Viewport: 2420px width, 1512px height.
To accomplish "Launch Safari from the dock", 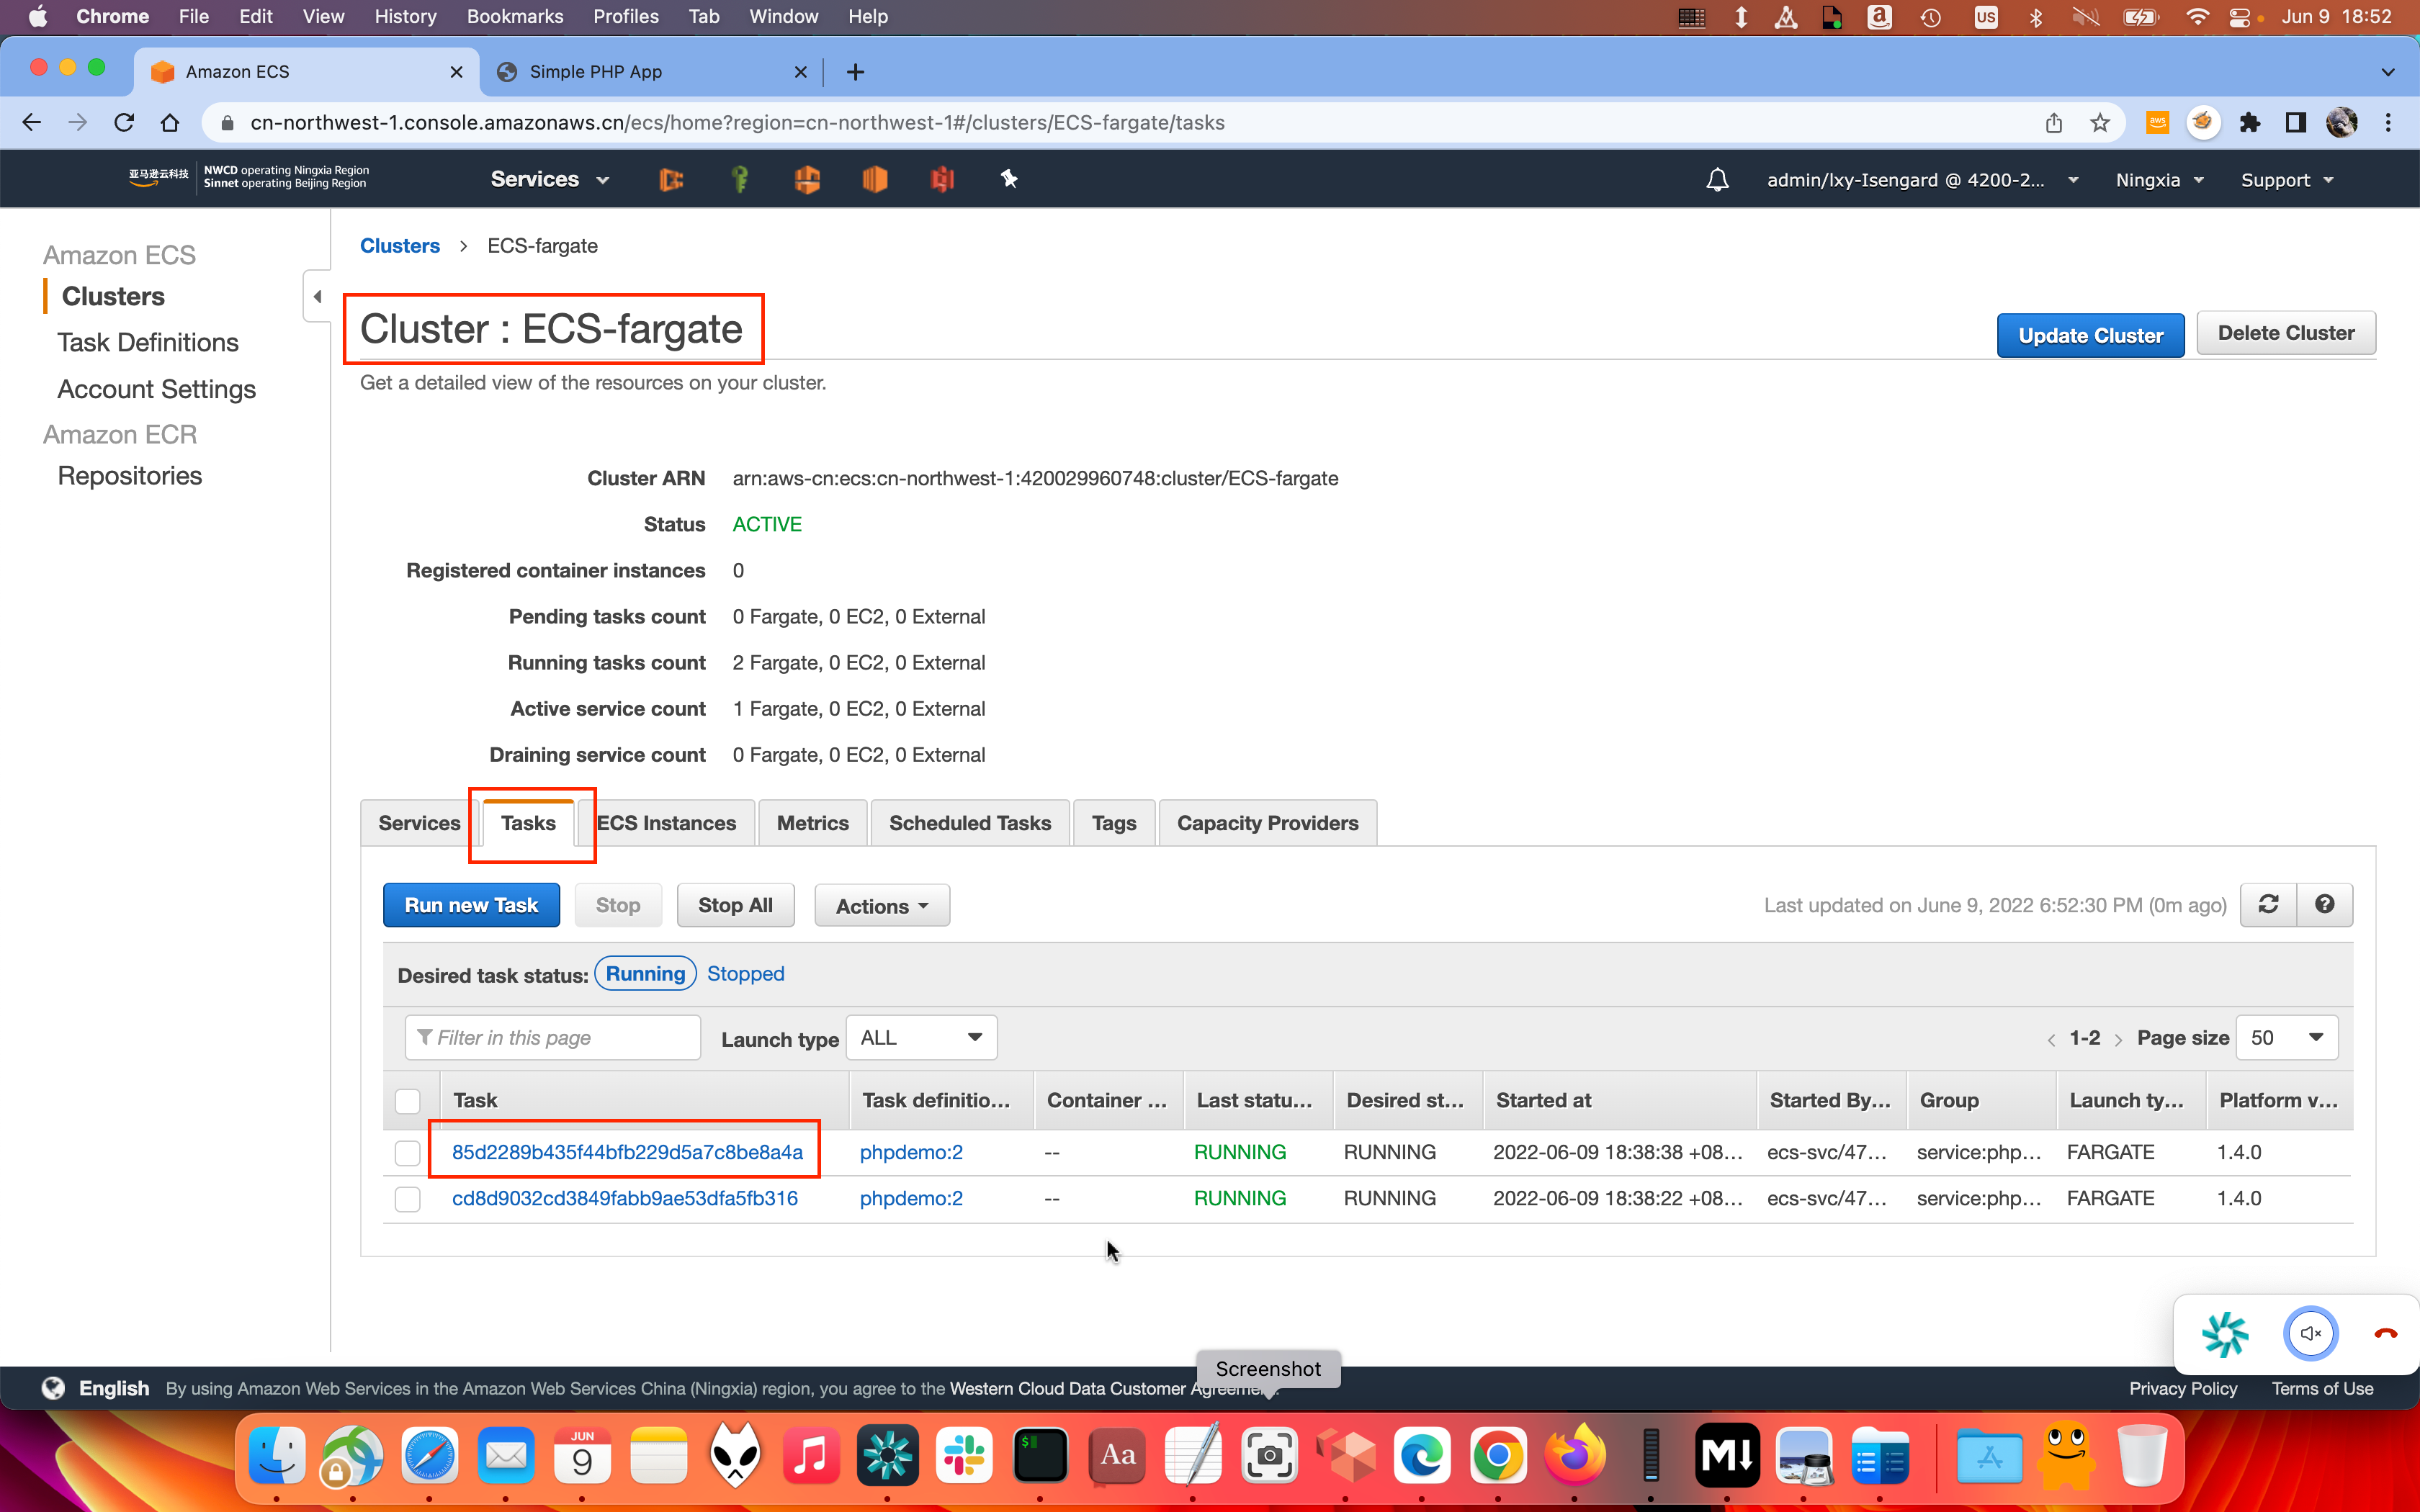I will (430, 1456).
